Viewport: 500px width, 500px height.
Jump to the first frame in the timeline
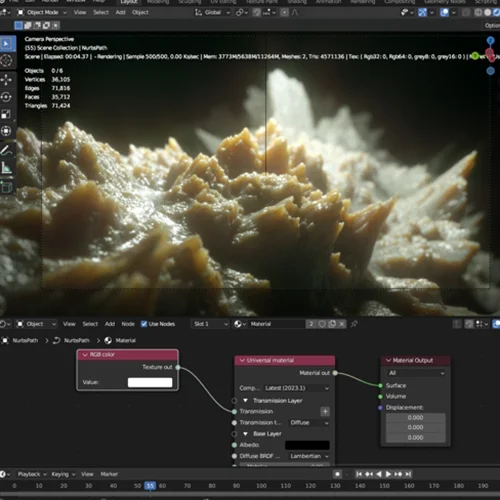[359, 474]
